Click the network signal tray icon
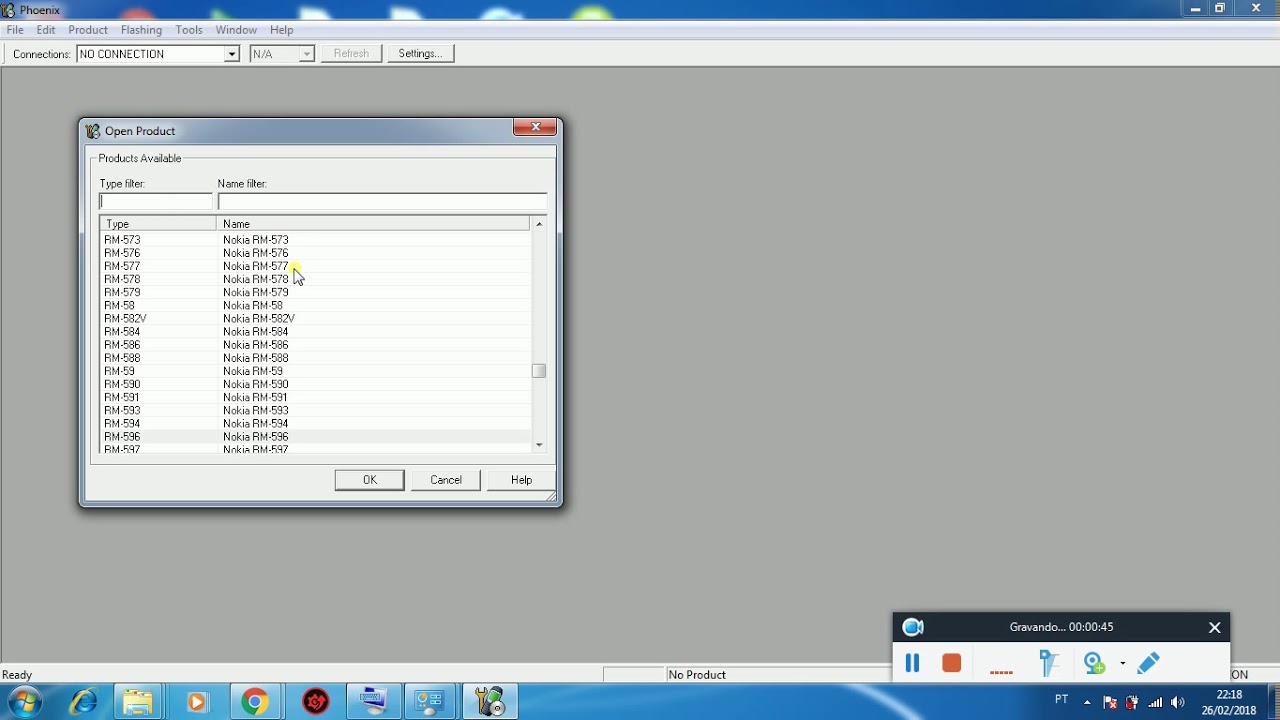1280x720 pixels. click(x=1155, y=702)
